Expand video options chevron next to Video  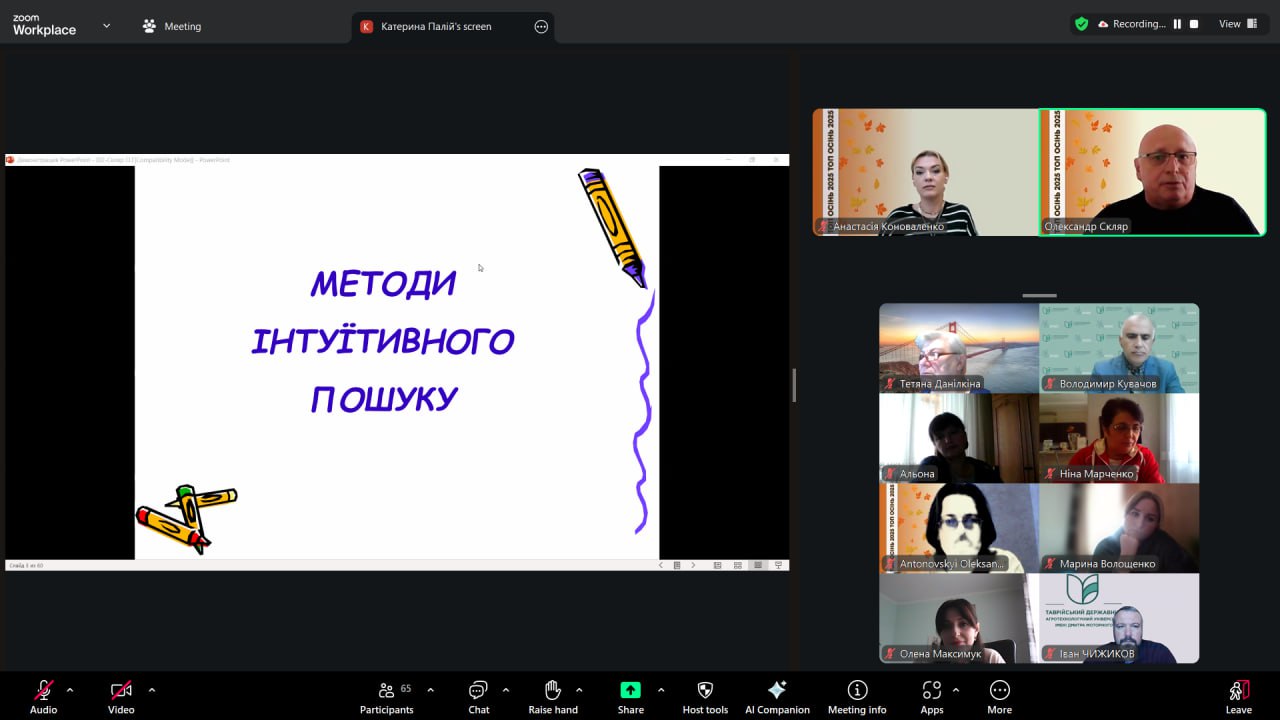[x=152, y=690]
